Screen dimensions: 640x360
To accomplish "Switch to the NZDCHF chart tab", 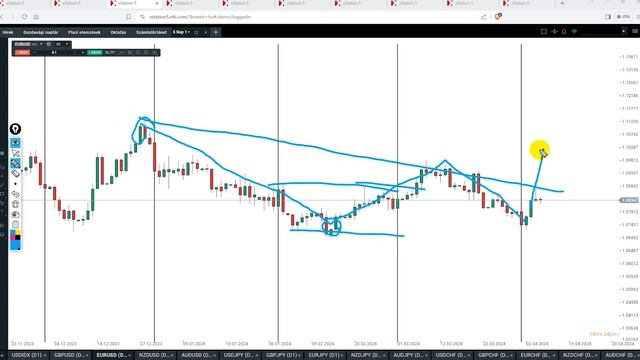I will (x=580, y=356).
